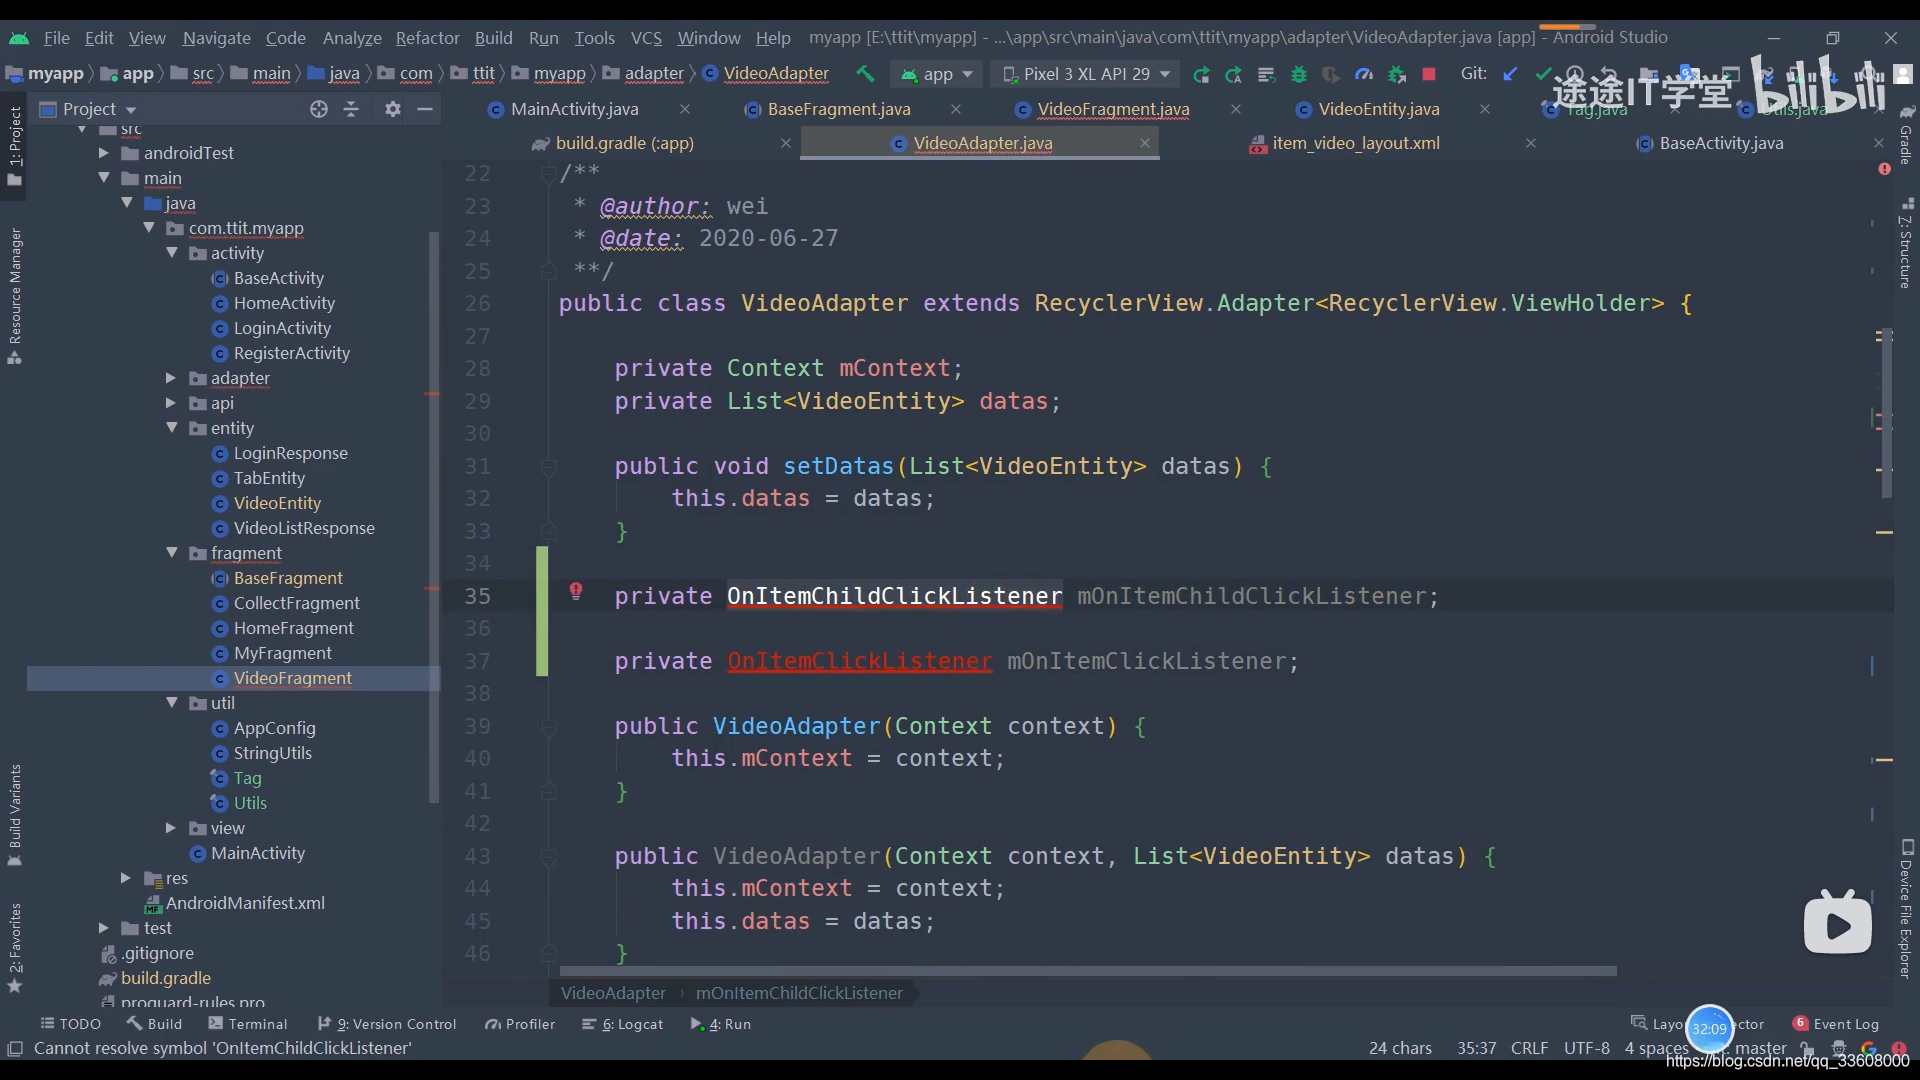Click the Attach Debugger to process icon
1920x1080 pixels.
(x=1397, y=74)
